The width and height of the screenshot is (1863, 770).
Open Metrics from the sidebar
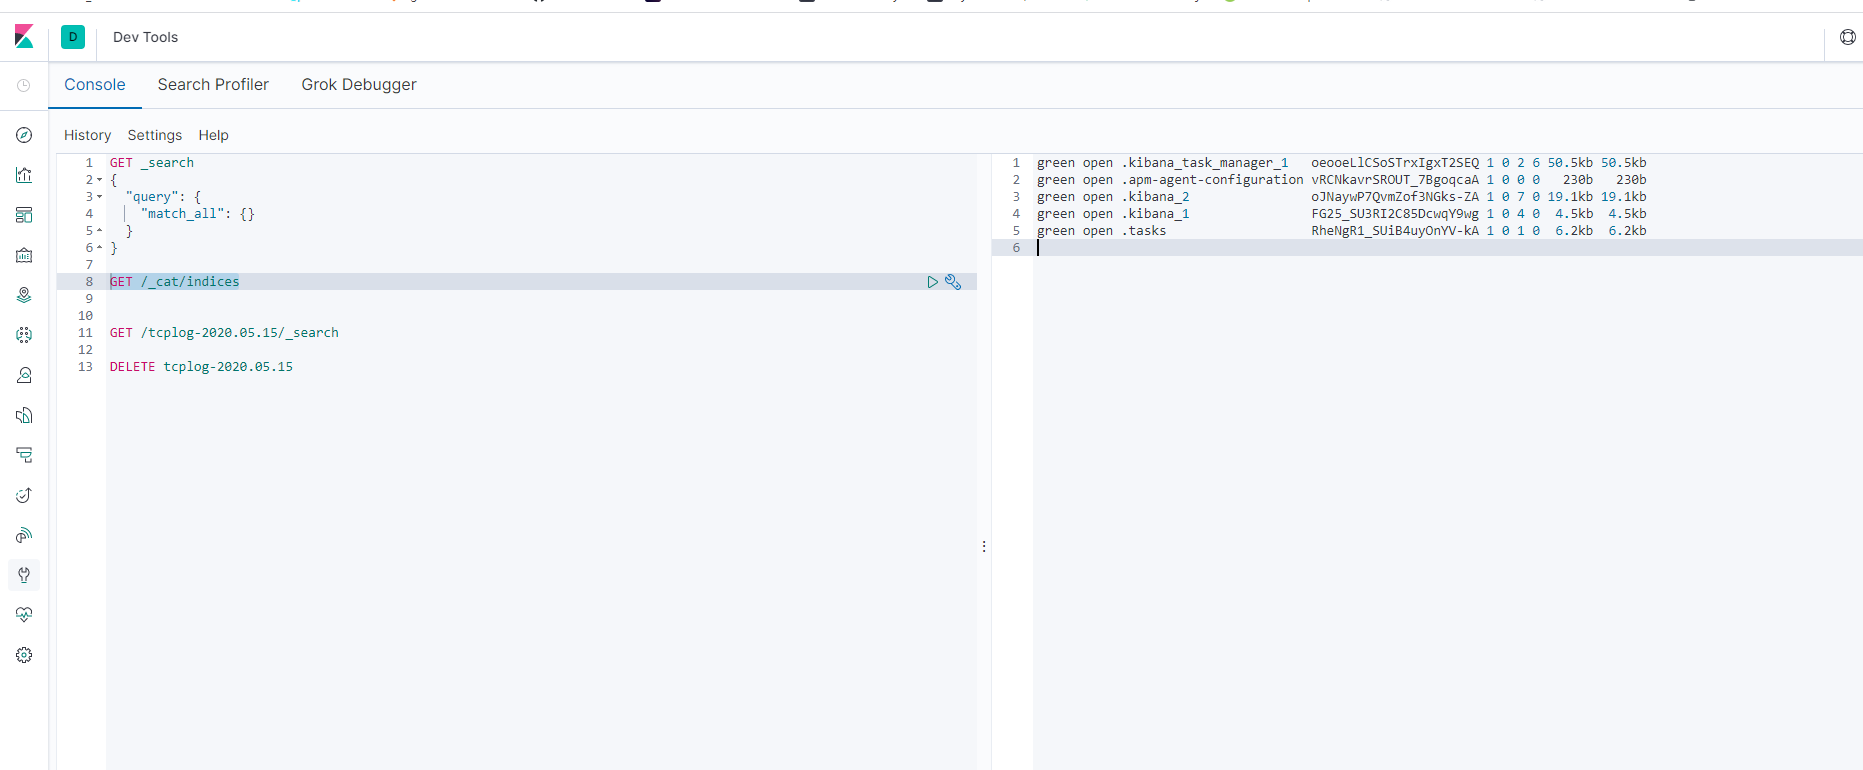[24, 375]
